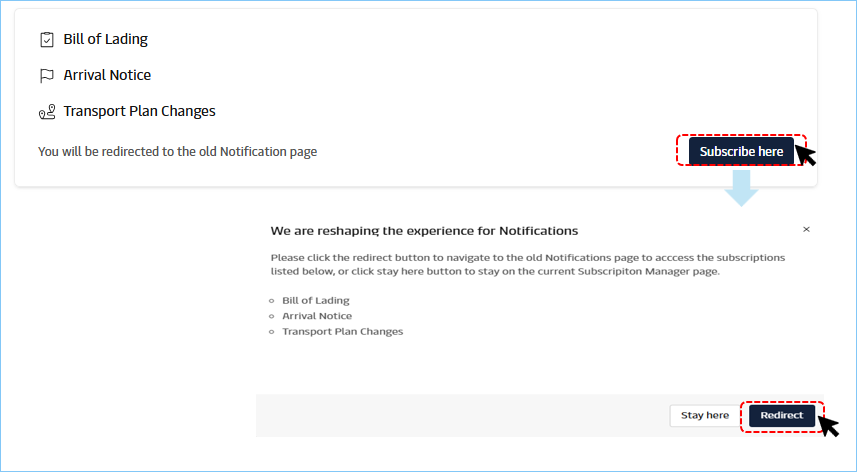Click the Transport Plan Changes bullet in the dialog
Screen dimensions: 857x472
342,332
